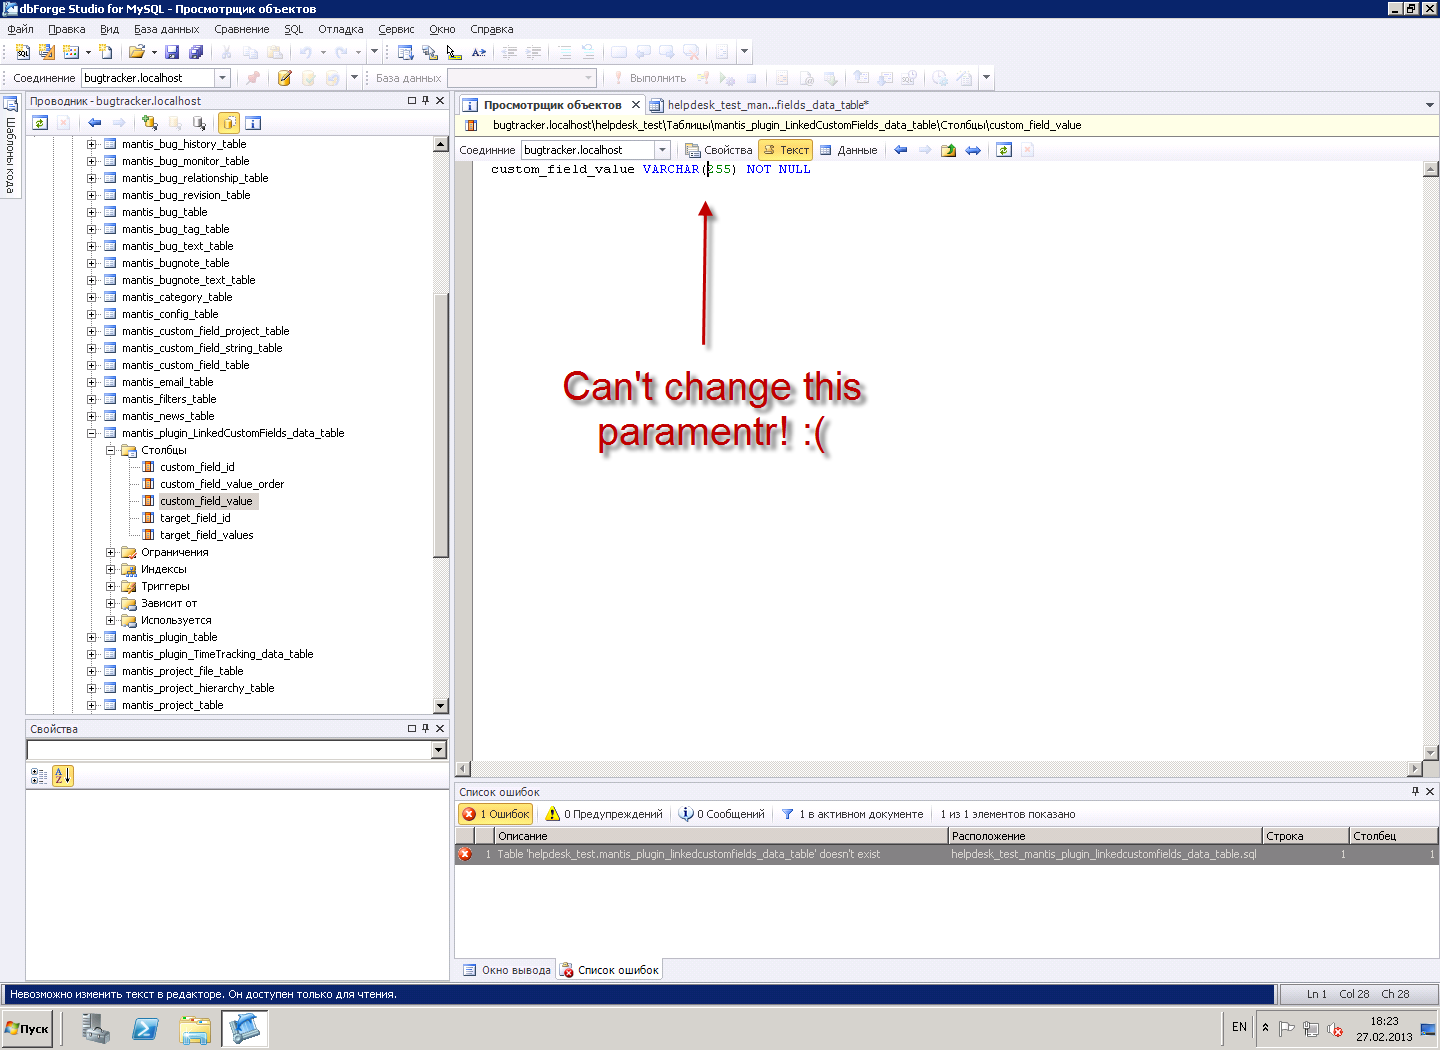Expand the Триггеры folder

pos(111,586)
